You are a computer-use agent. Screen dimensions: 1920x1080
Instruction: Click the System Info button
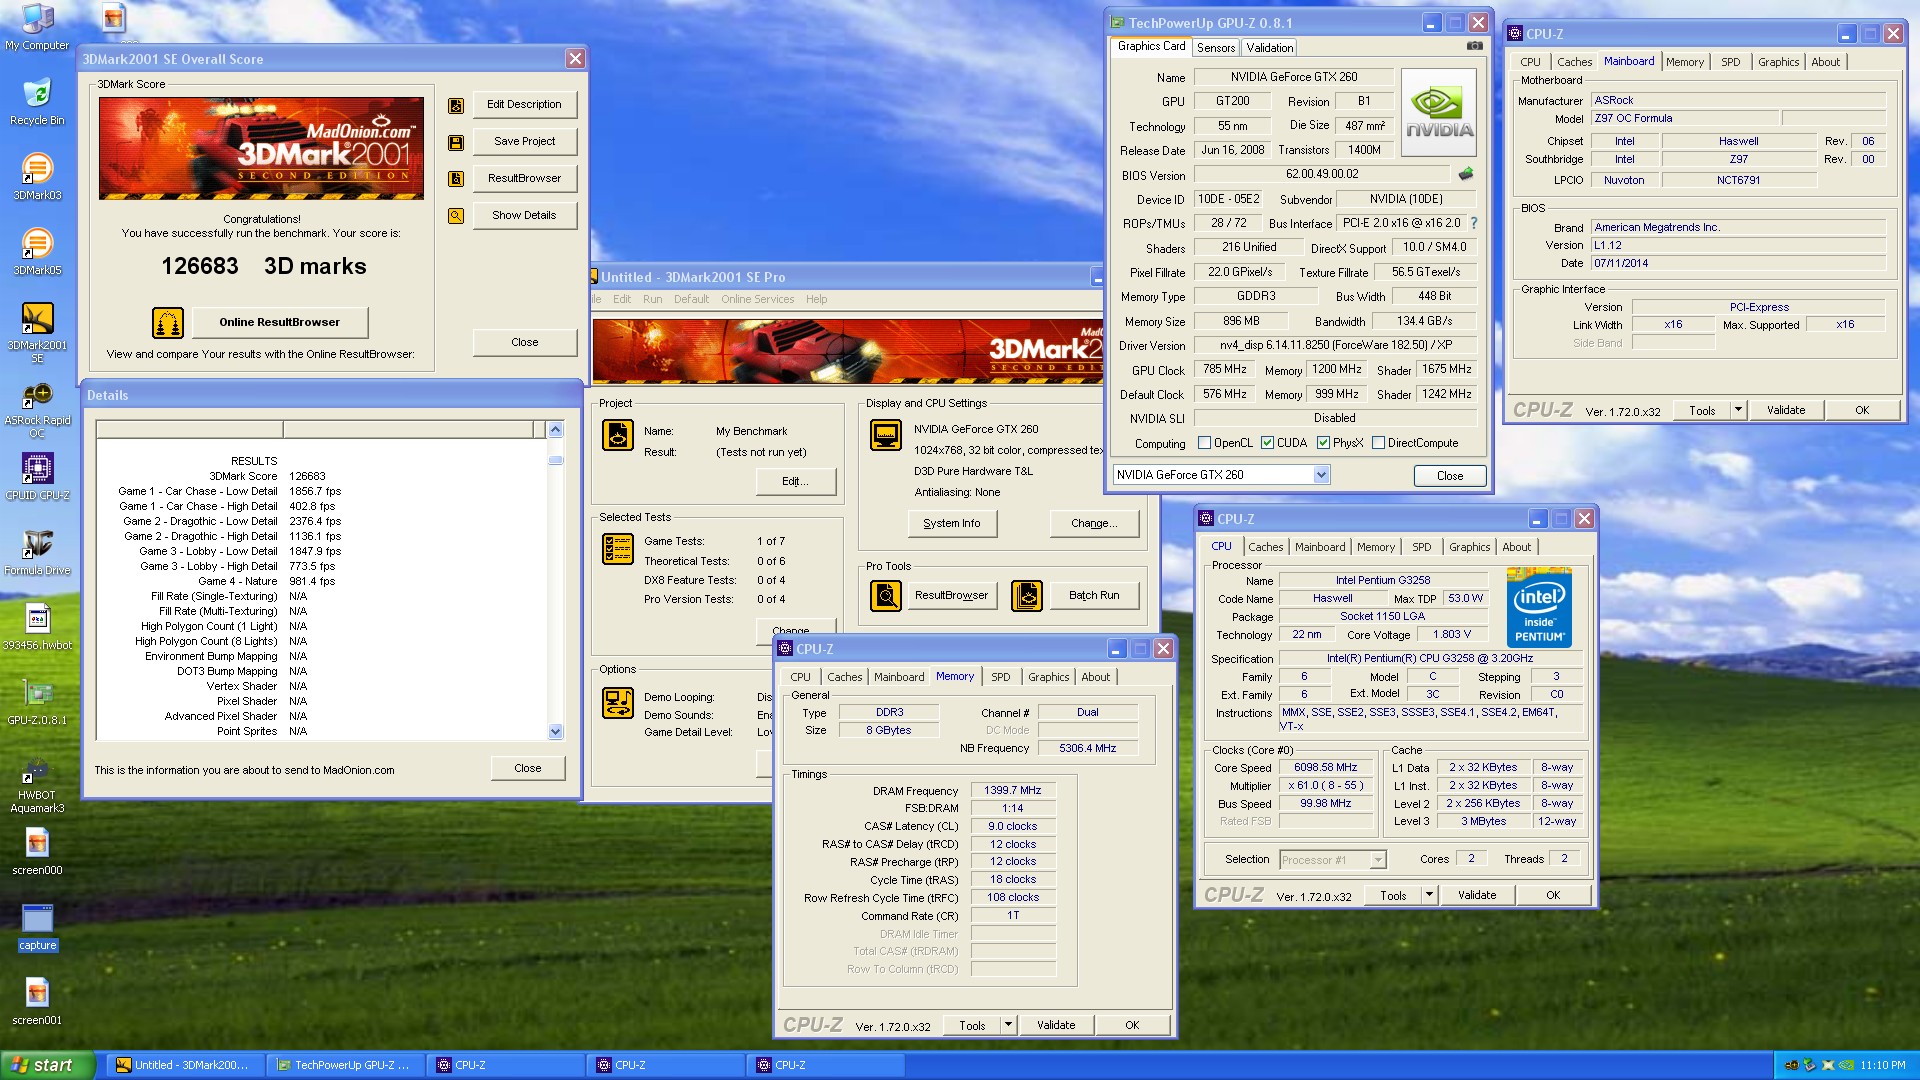952,524
